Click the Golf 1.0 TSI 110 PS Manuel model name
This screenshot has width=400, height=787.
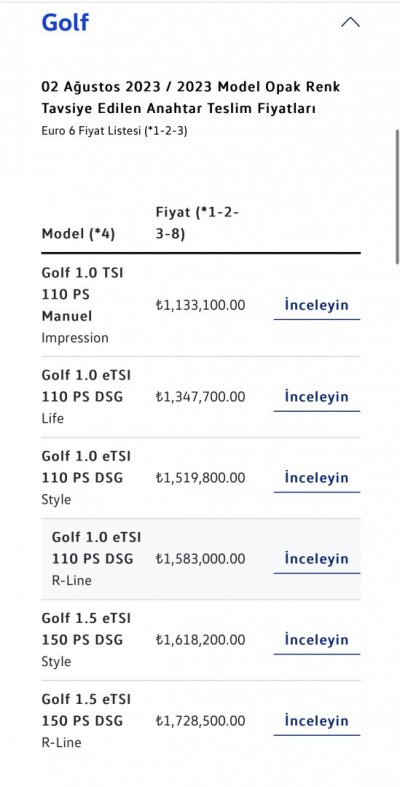82,295
